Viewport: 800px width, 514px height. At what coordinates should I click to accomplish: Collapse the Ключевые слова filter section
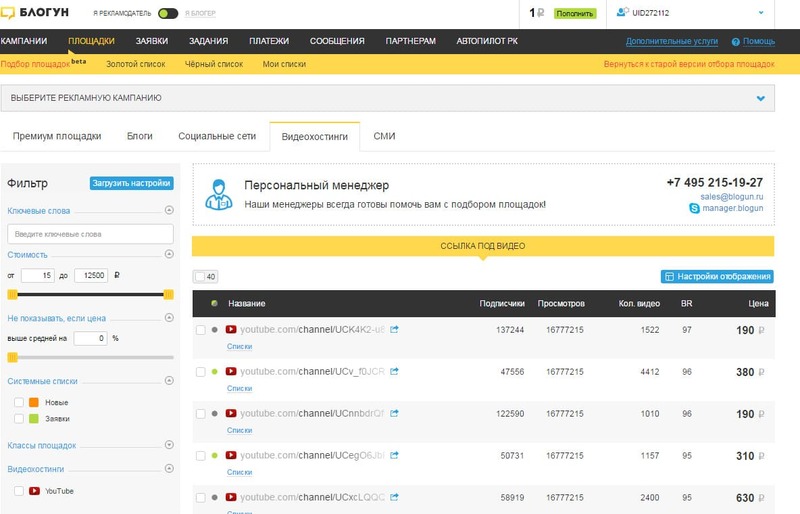coord(169,210)
